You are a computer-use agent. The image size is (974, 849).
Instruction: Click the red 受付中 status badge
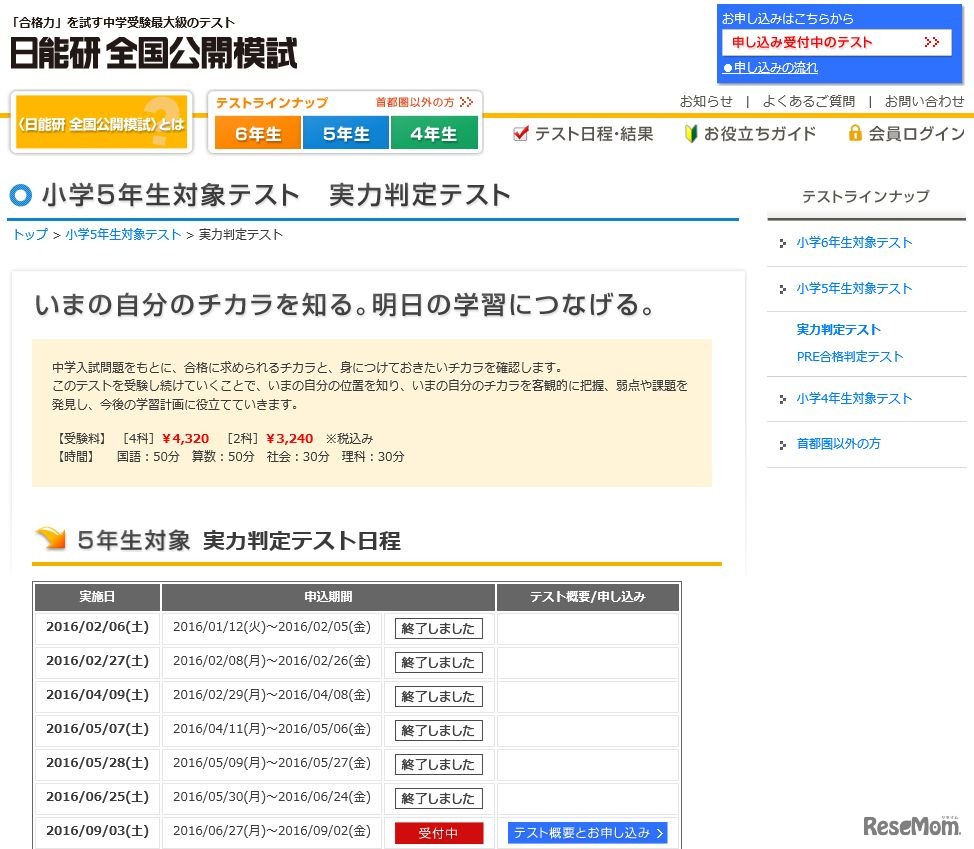(438, 833)
